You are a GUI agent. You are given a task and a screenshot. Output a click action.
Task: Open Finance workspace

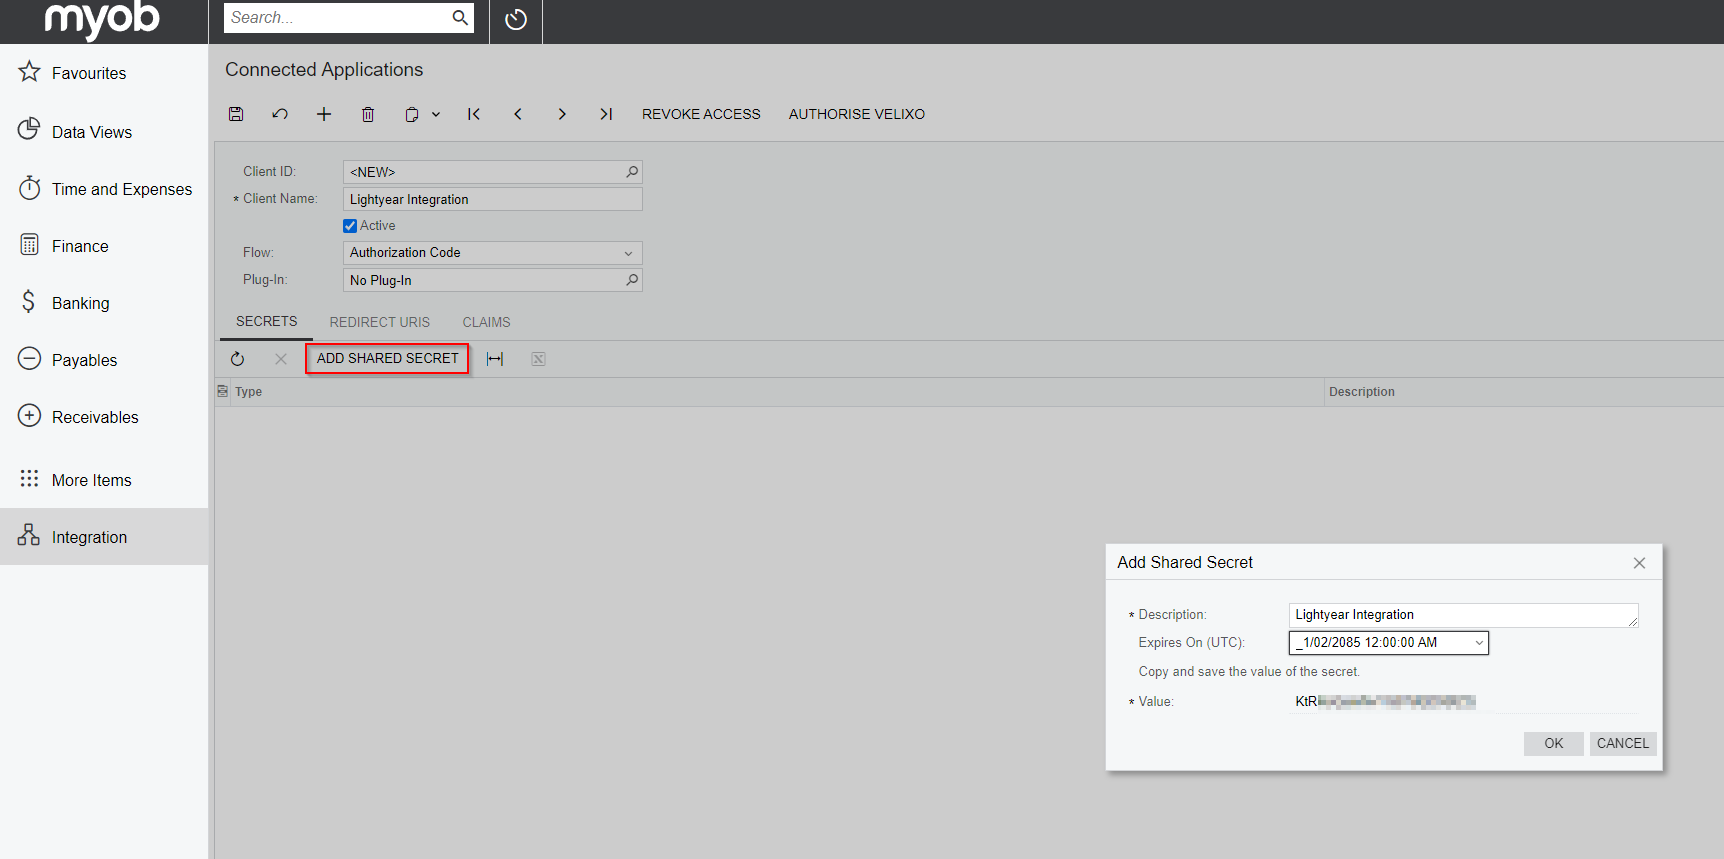click(x=104, y=246)
